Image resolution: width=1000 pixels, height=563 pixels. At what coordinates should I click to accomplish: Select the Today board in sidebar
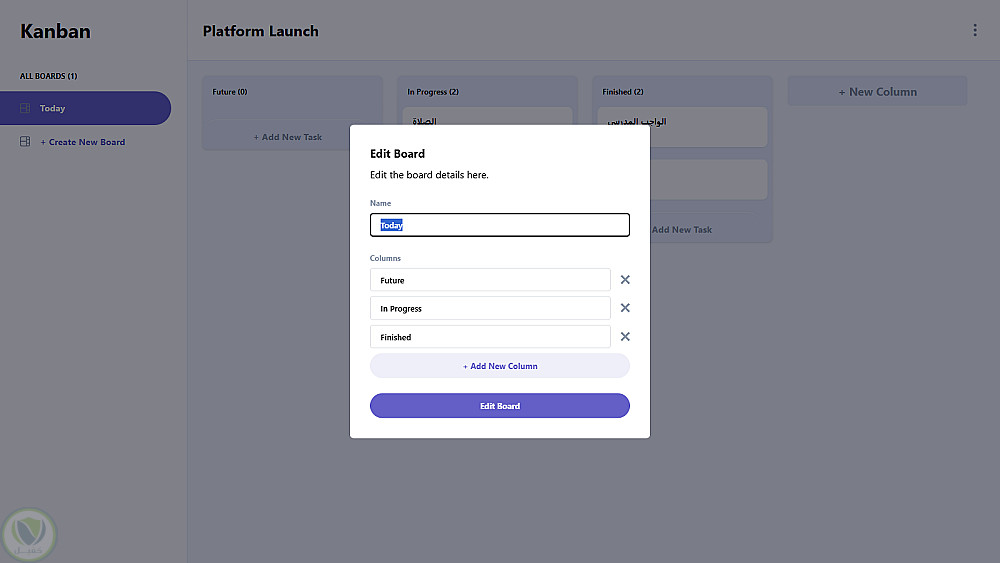[x=85, y=108]
